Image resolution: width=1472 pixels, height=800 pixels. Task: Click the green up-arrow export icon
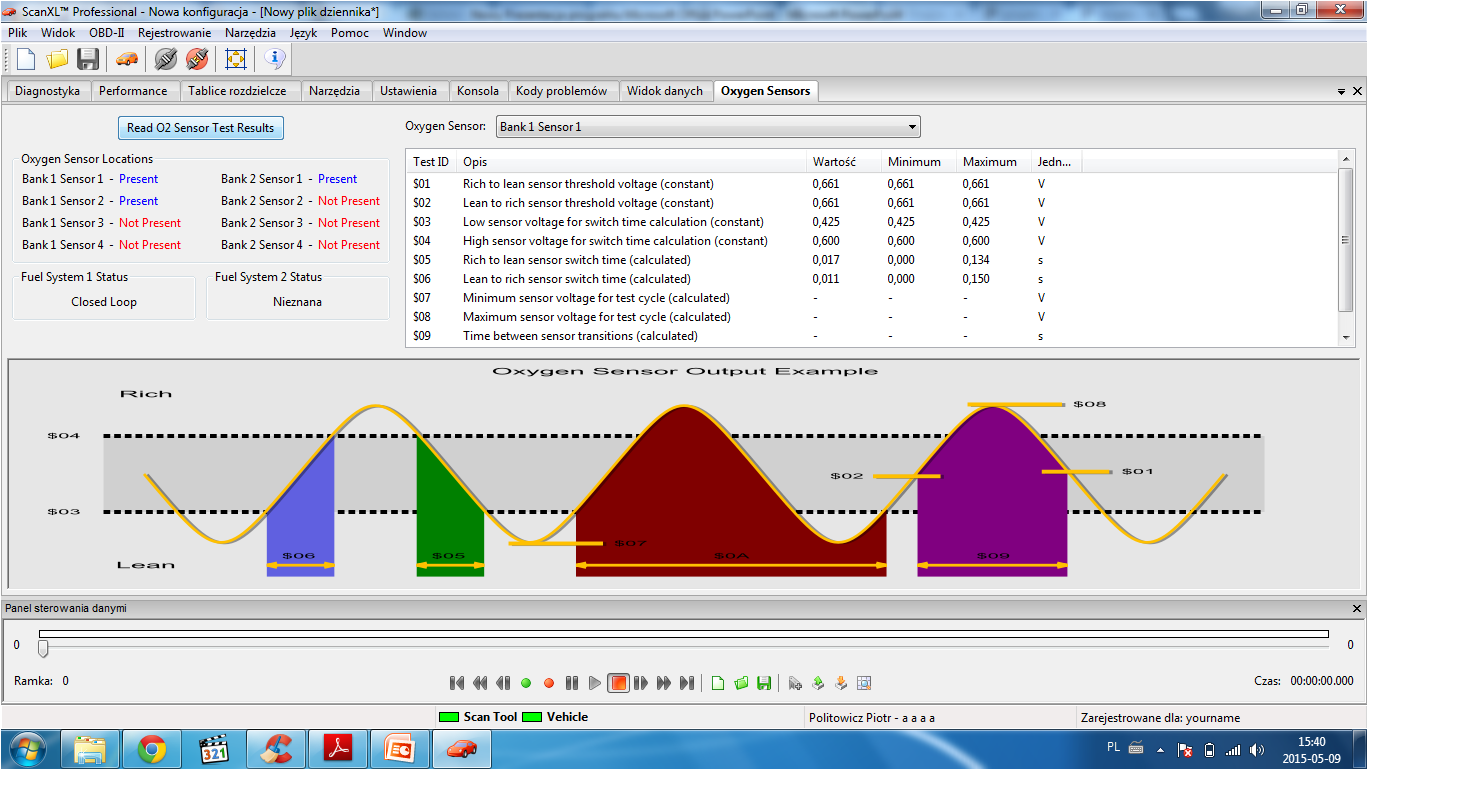[x=818, y=683]
